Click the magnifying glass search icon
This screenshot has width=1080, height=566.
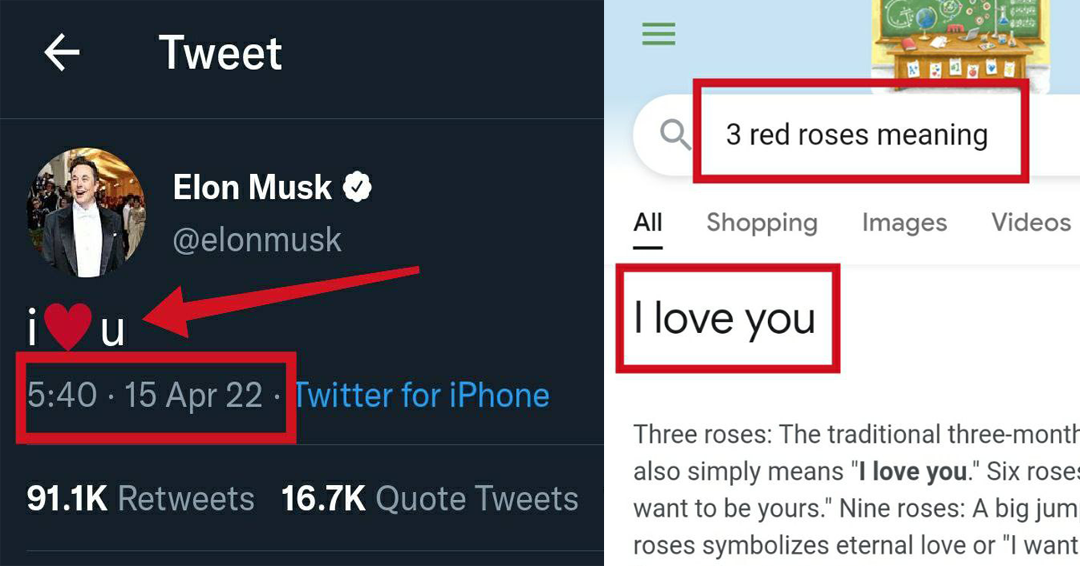click(677, 134)
